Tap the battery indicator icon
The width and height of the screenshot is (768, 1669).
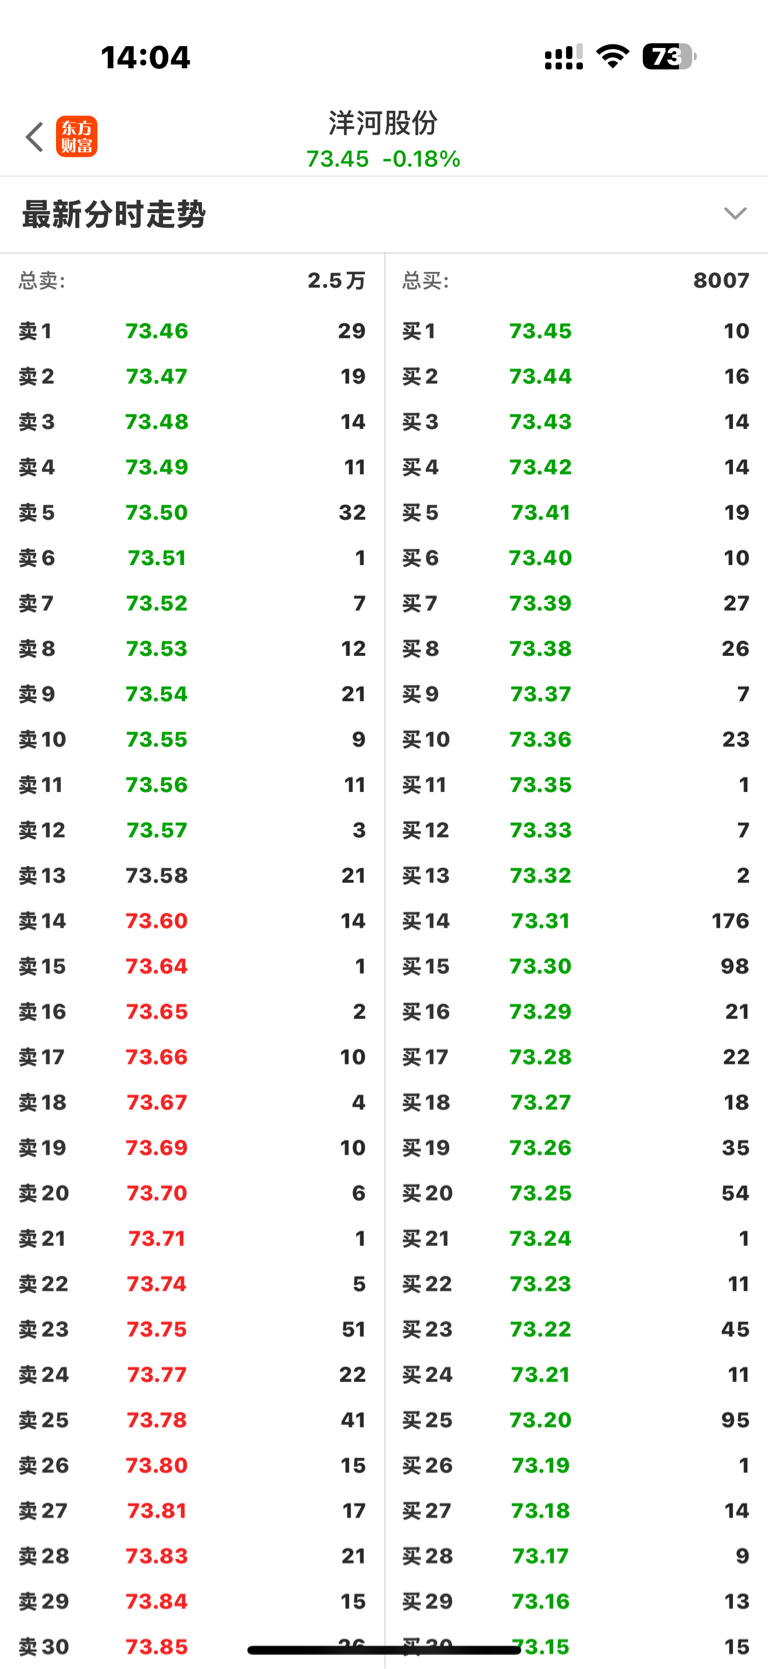pos(669,56)
